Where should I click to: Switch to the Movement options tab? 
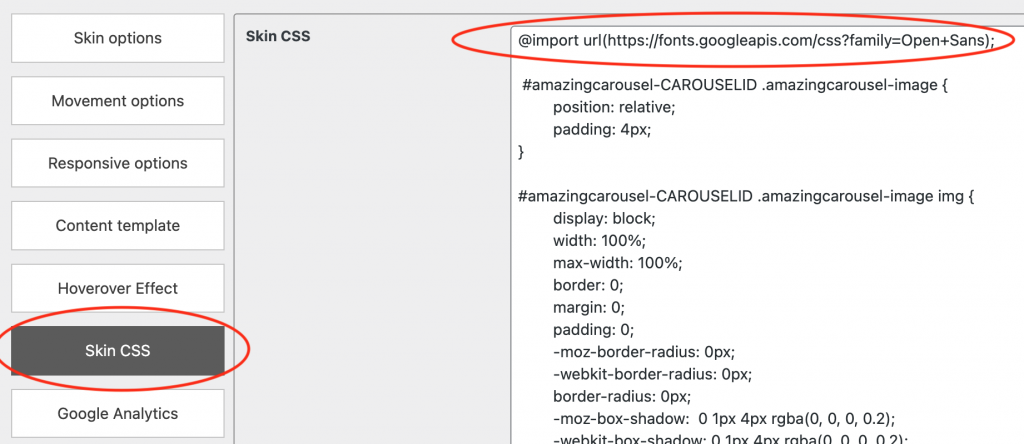click(117, 101)
